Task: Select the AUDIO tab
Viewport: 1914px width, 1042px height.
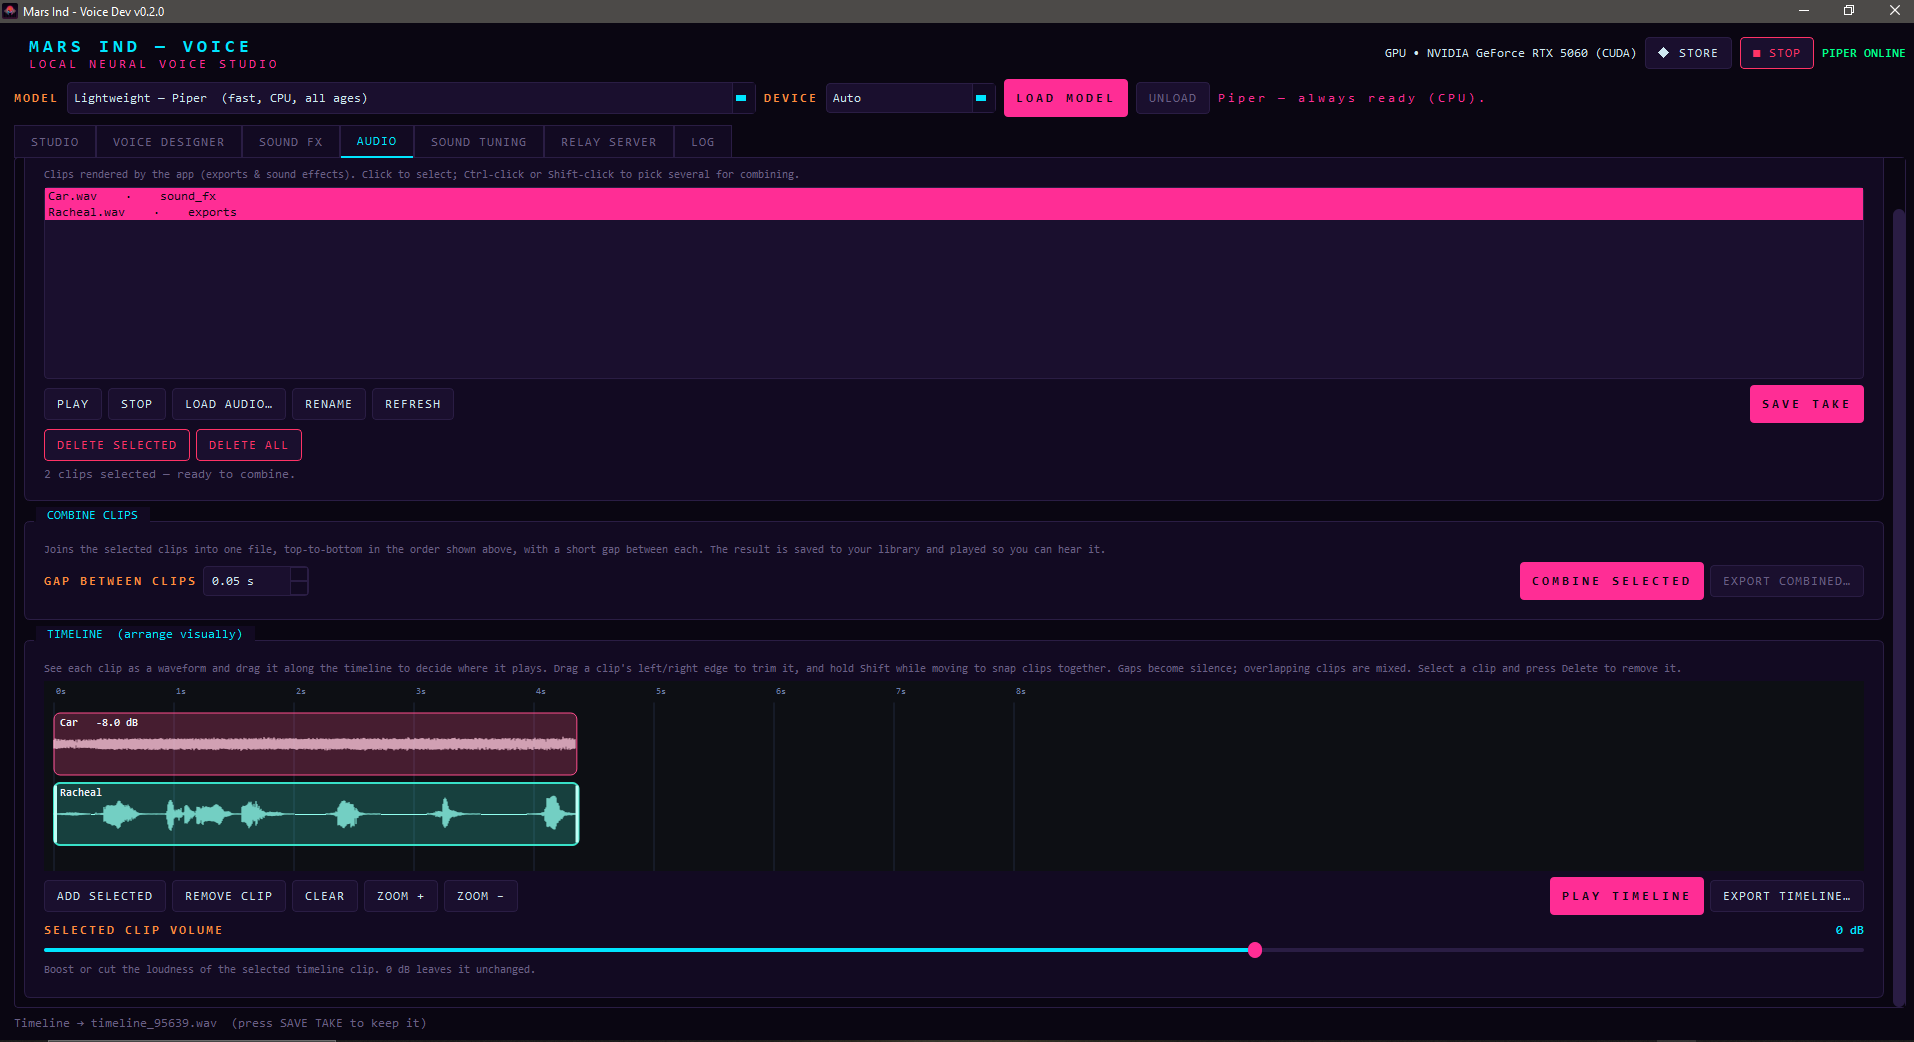Action: pyautogui.click(x=377, y=141)
